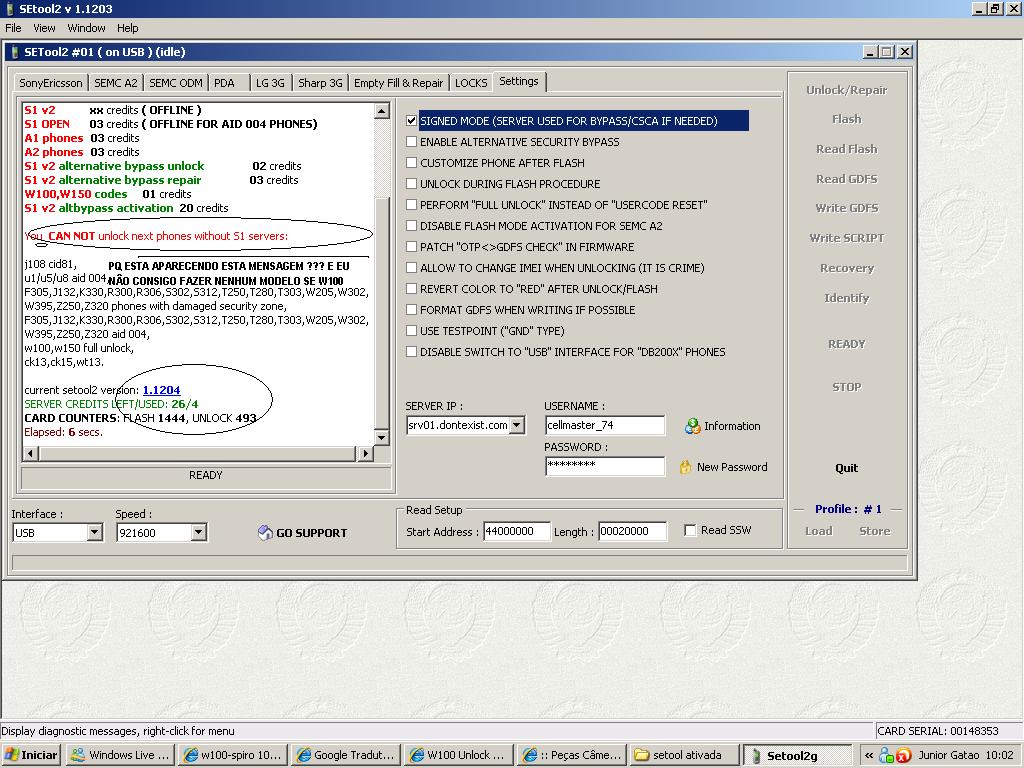Screen dimensions: 1024x768
Task: Switch to the SonyEricsson tab
Action: click(x=51, y=83)
